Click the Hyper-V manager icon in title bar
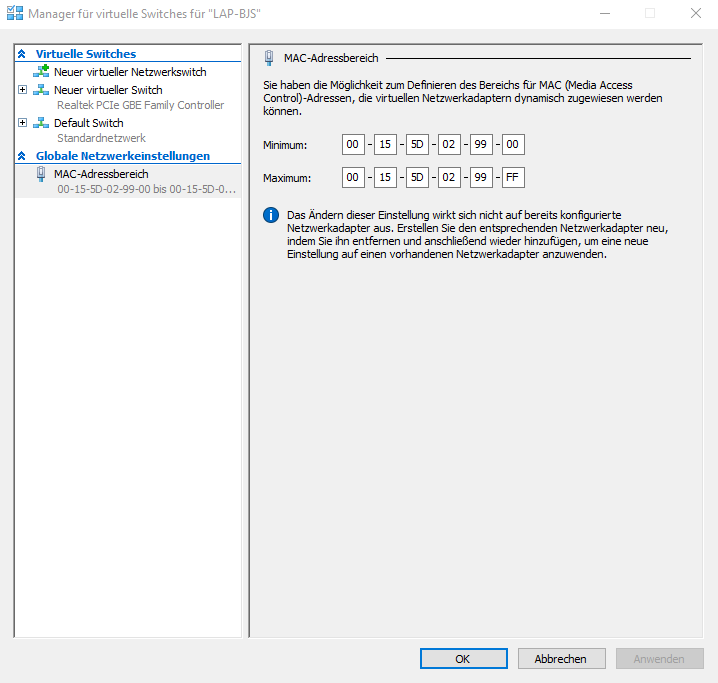Viewport: 718px width, 683px height. pos(15,14)
